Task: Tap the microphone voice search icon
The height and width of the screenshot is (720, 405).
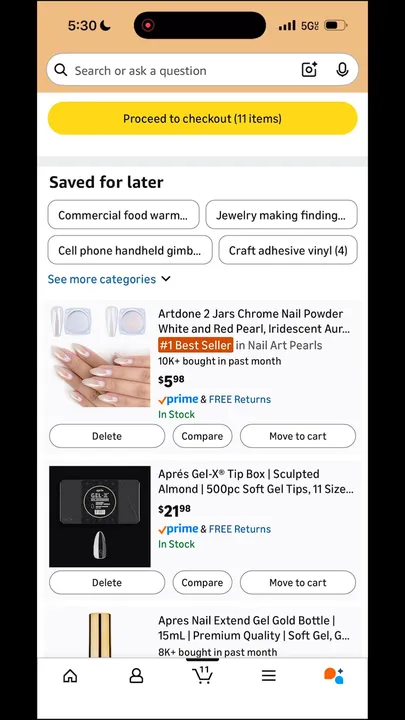Action: (342, 70)
